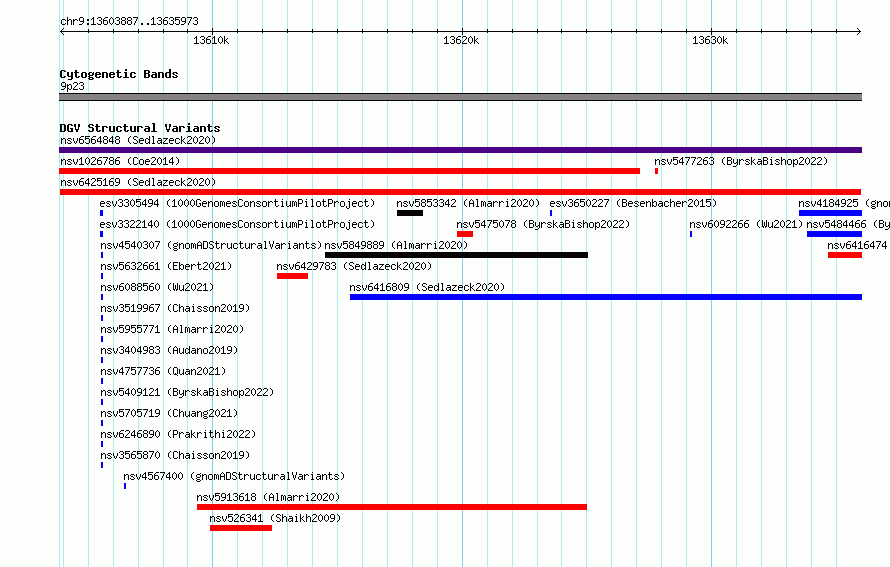Open the nsv5475078 (ByrskaBishop2022) label
This screenshot has height=567, width=890.
click(543, 224)
